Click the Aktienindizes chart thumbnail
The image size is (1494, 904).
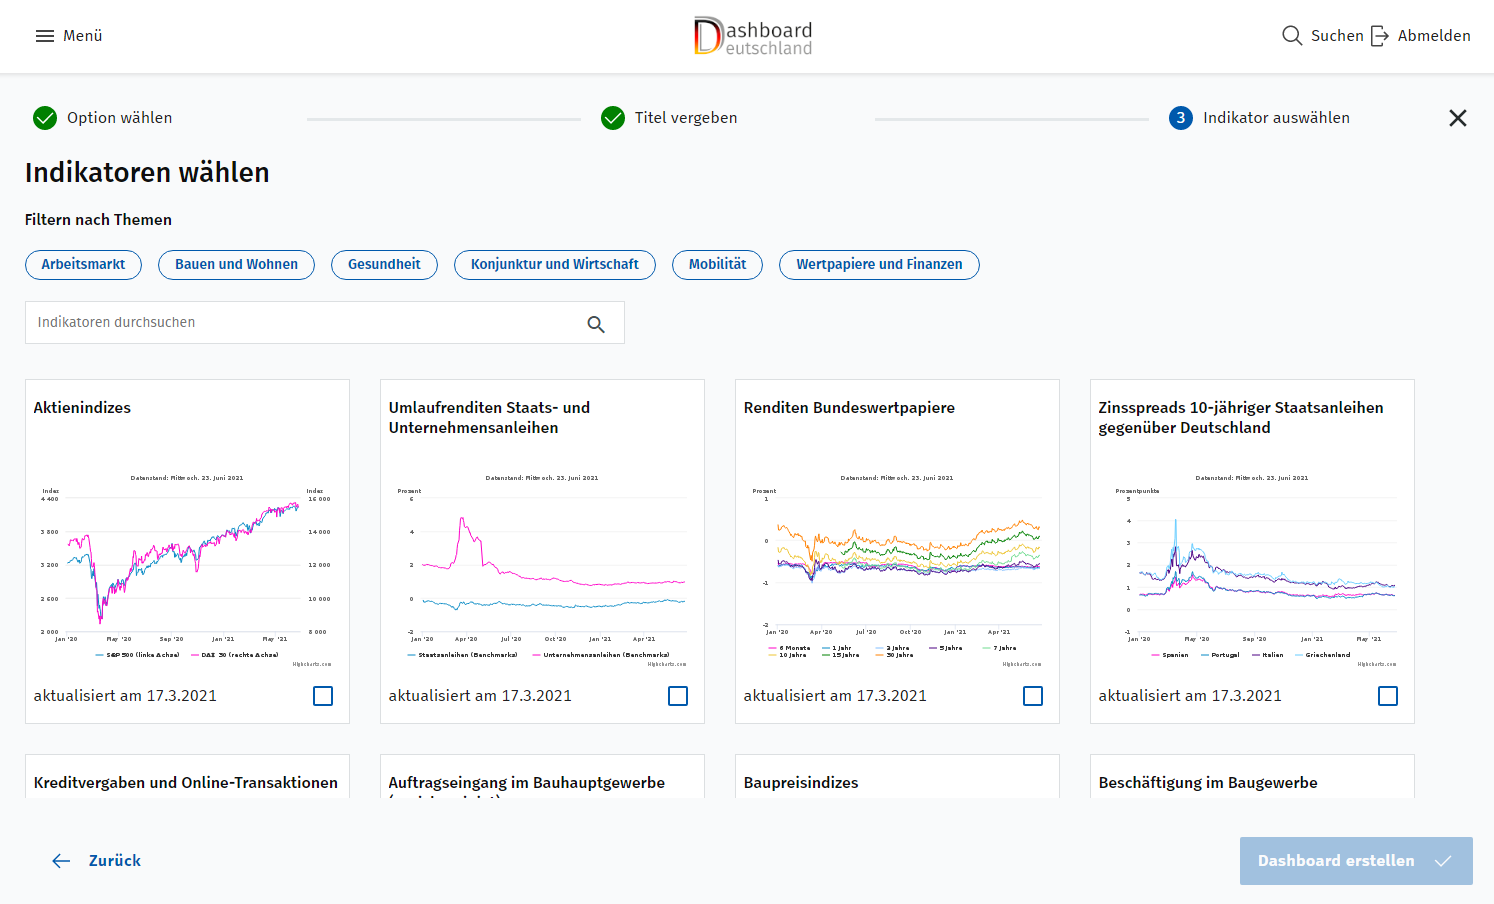click(x=187, y=570)
